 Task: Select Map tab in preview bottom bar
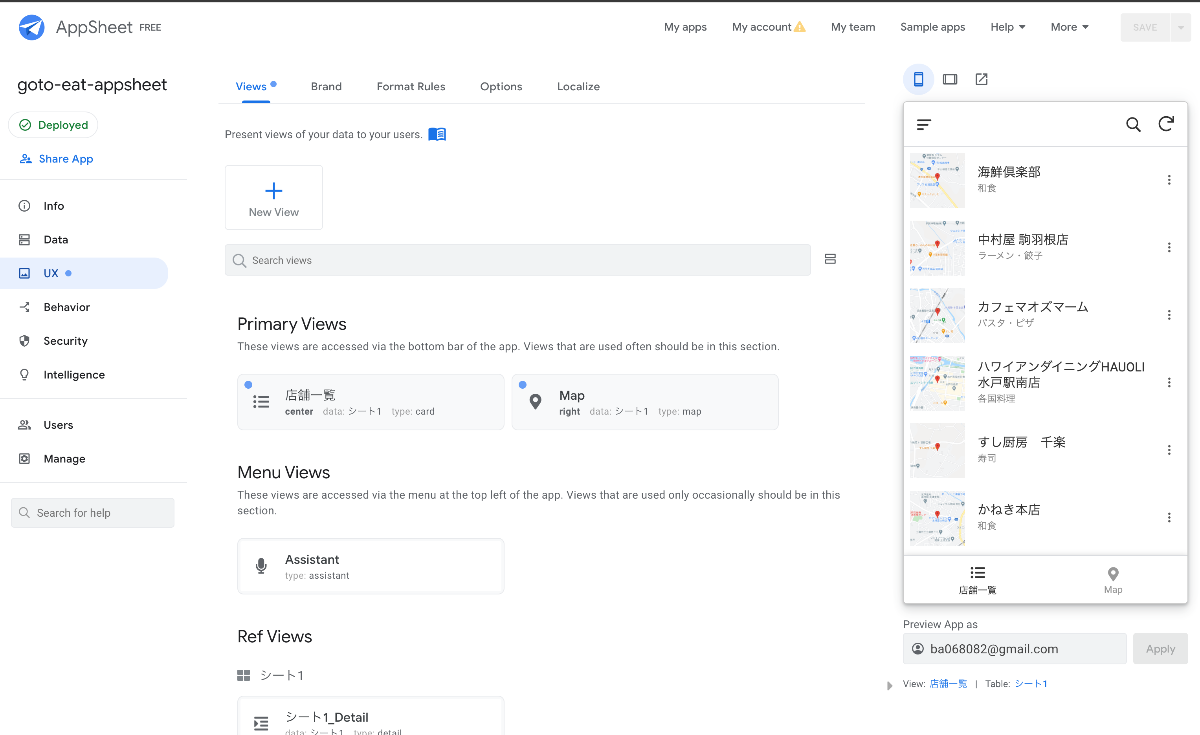point(1113,579)
